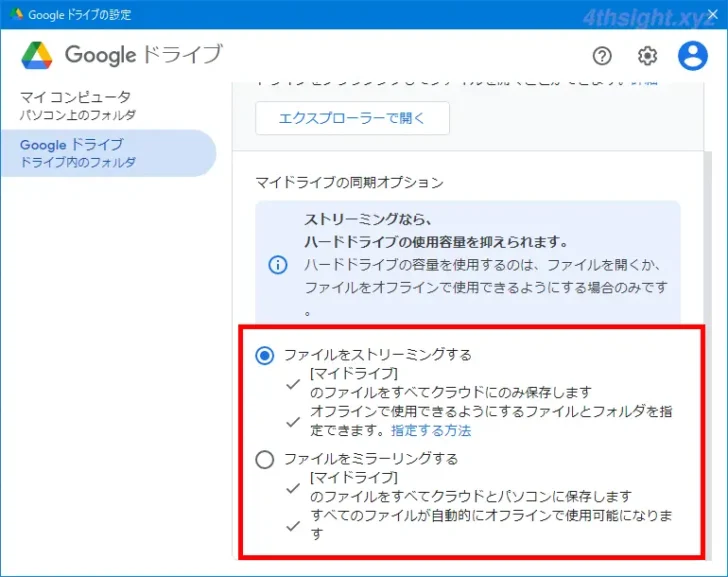This screenshot has width=728, height=577.
Task: Click the ファイルをミラーリングする label text
Action: pyautogui.click(x=371, y=459)
